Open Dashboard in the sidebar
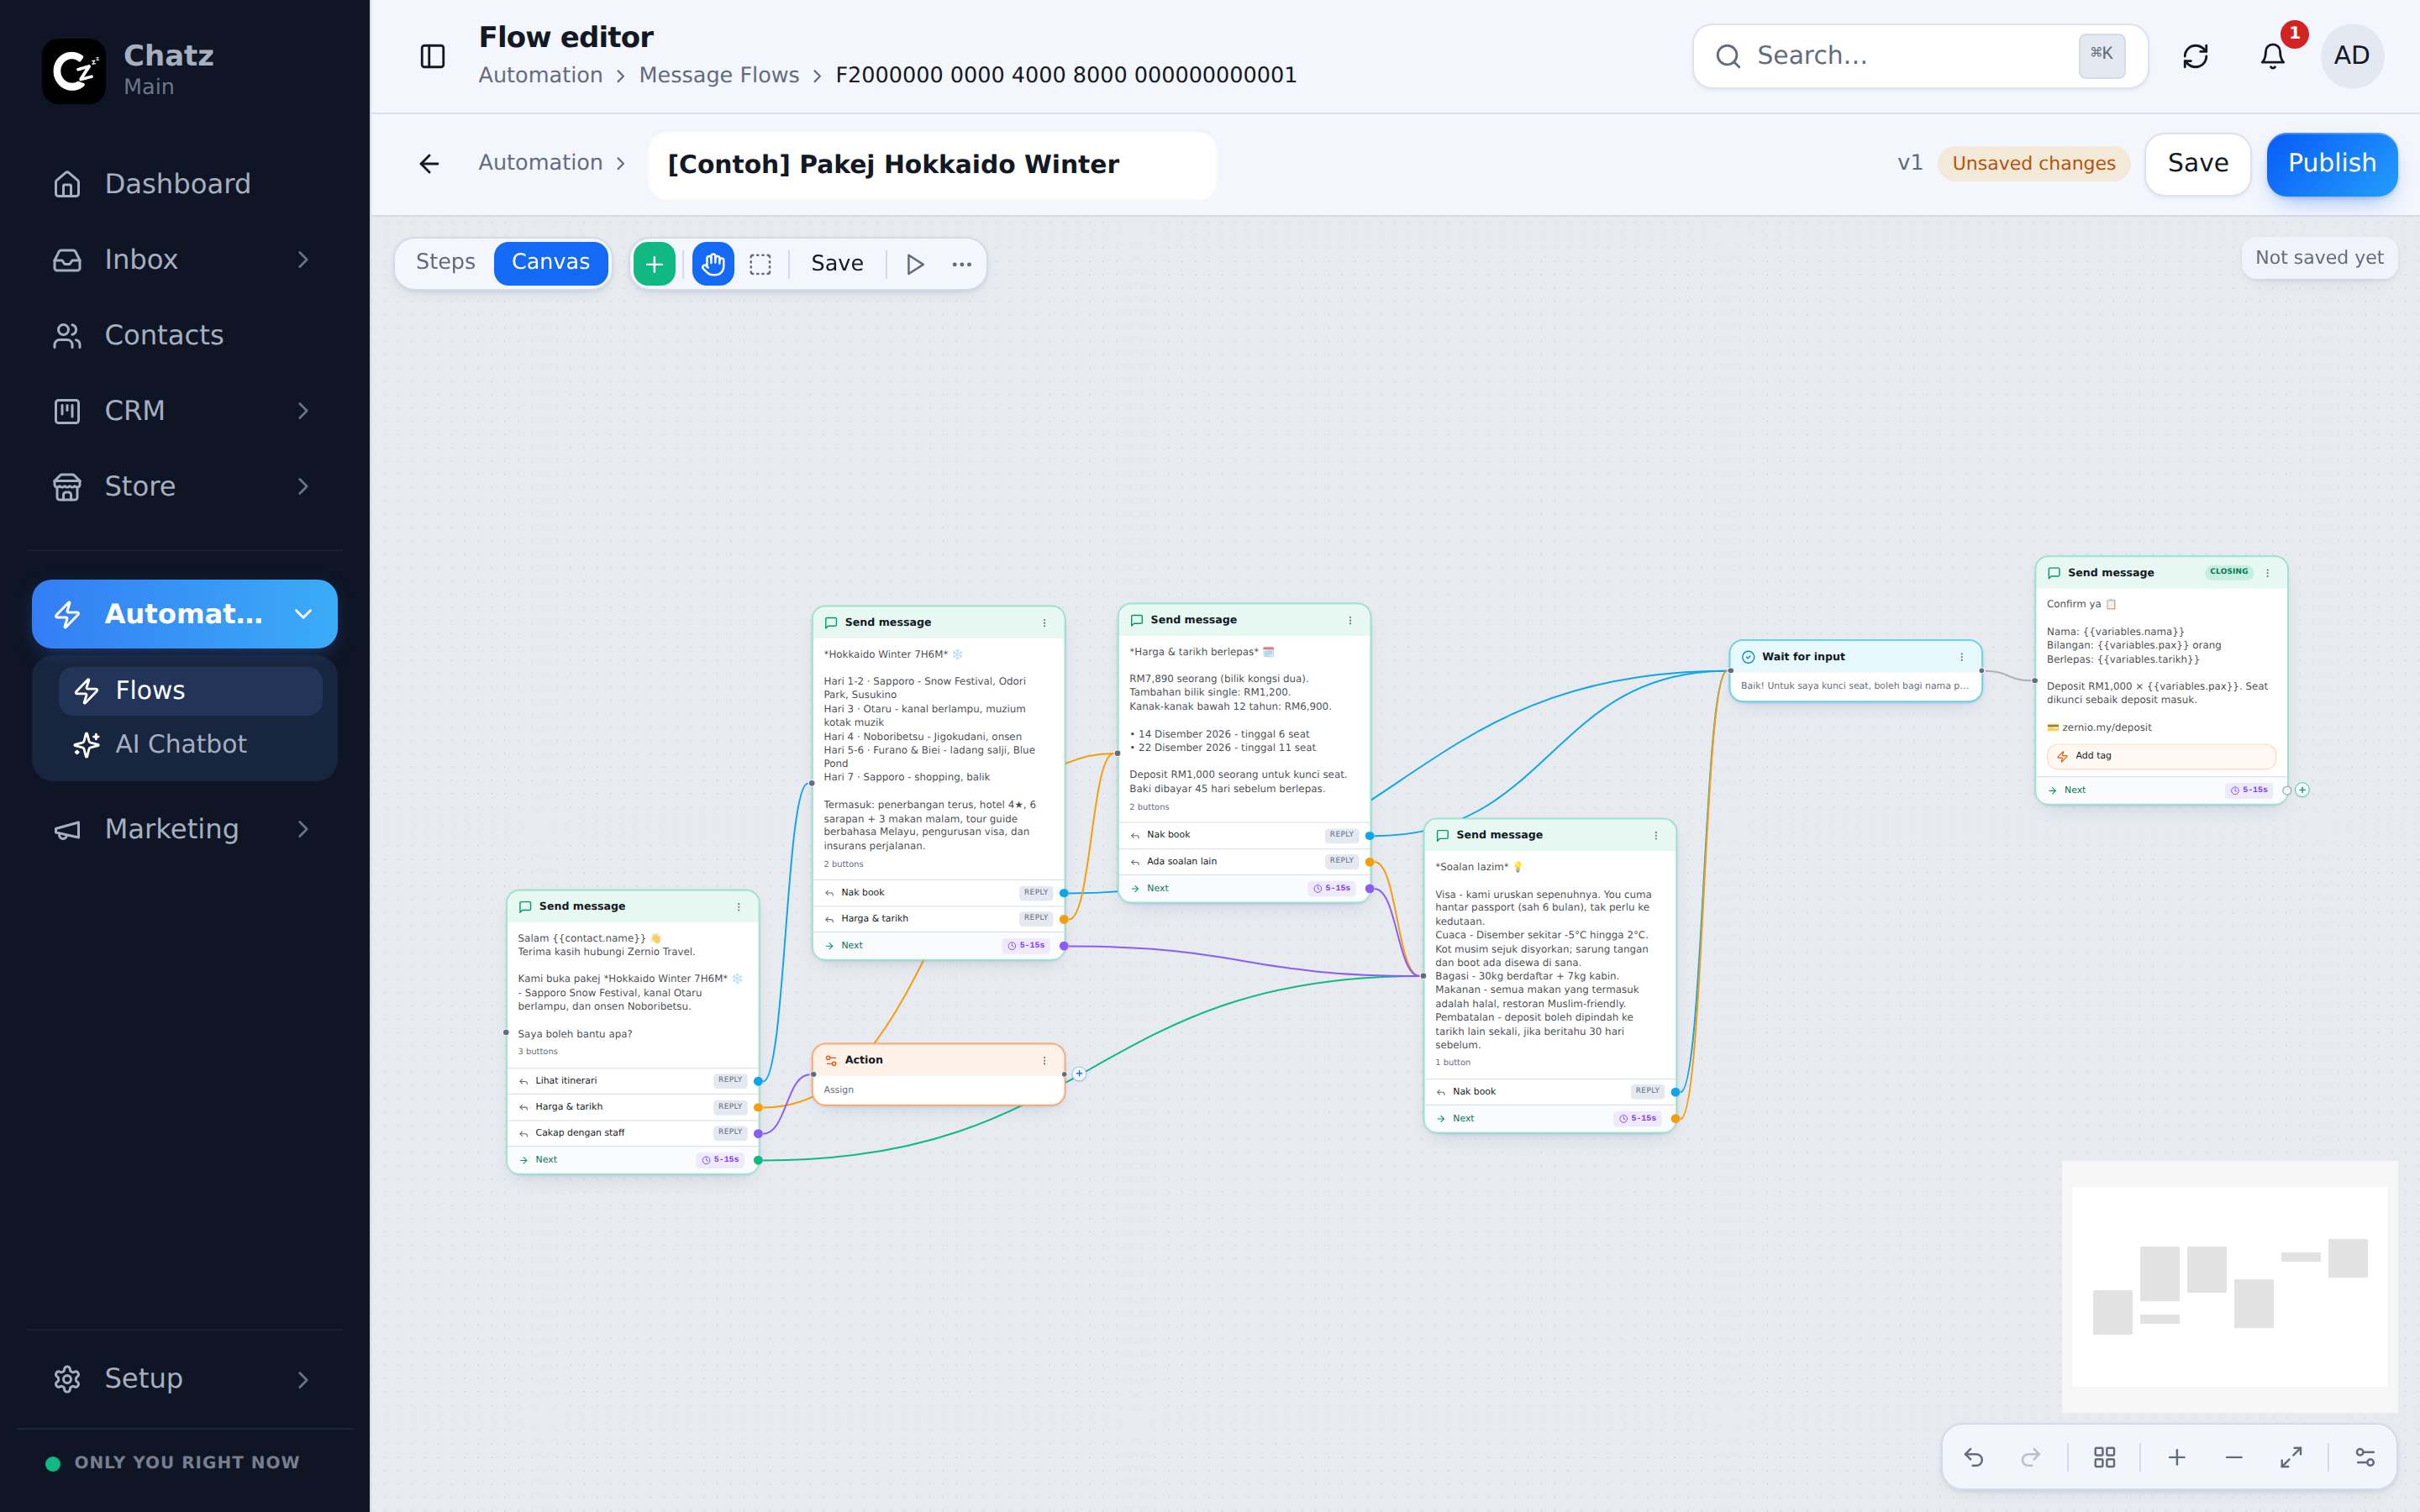 click(185, 184)
